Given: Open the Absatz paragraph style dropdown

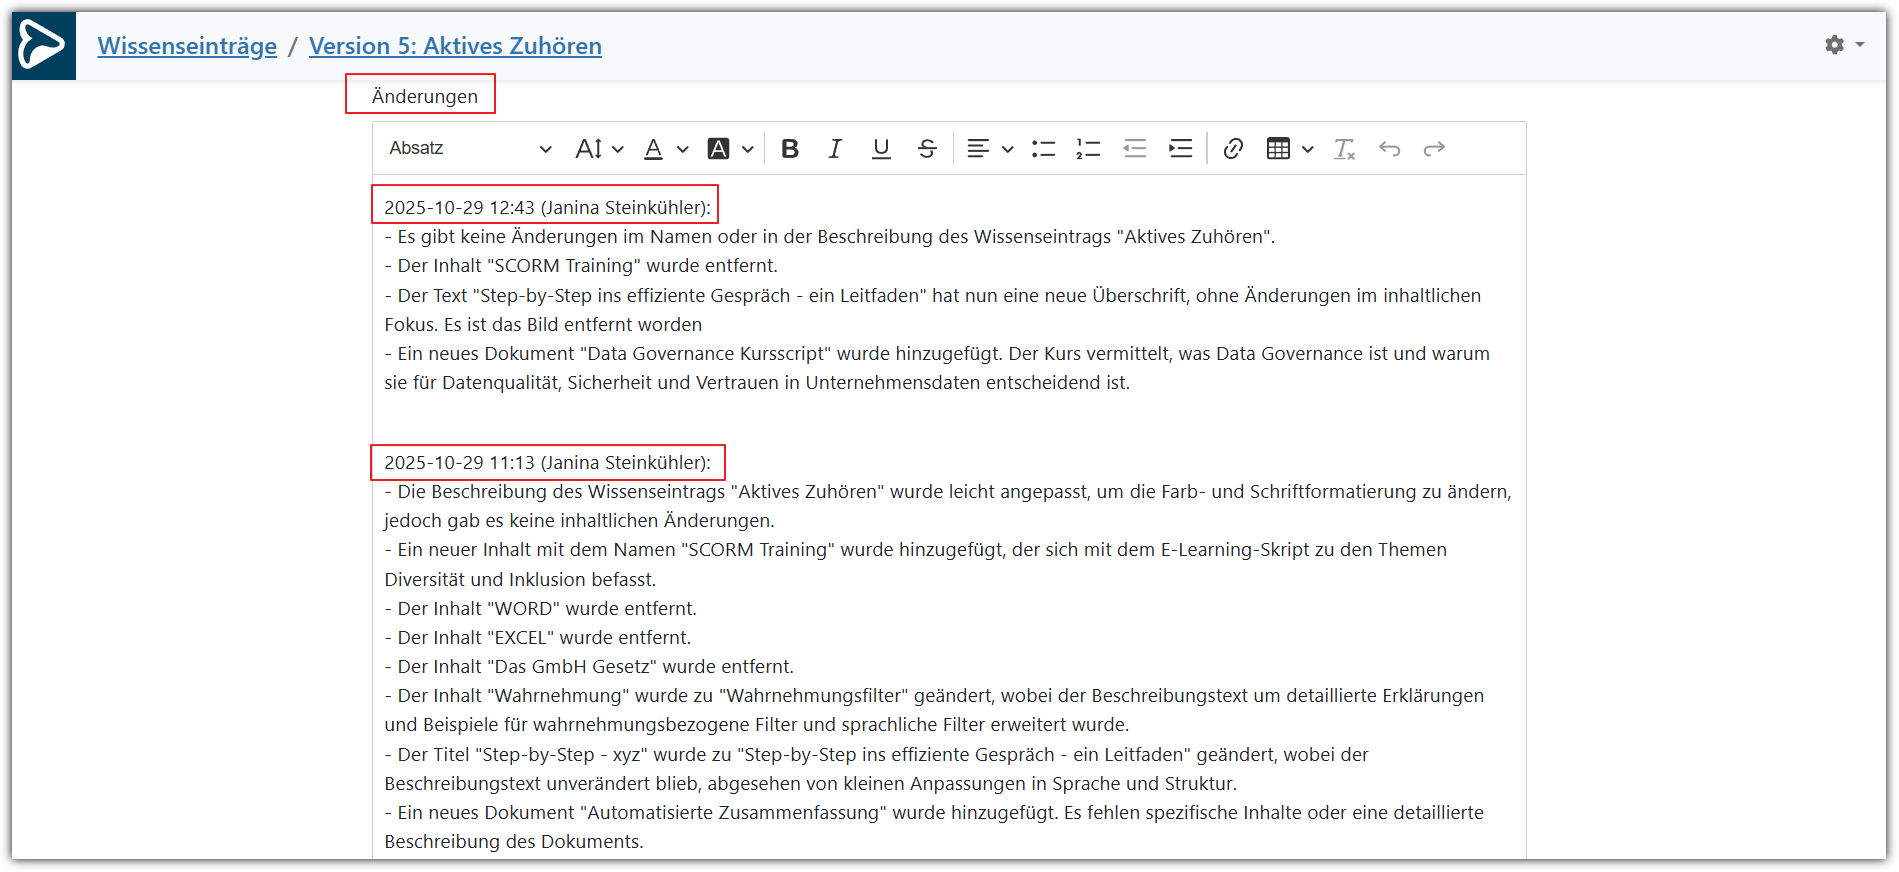Looking at the screenshot, I should point(470,149).
